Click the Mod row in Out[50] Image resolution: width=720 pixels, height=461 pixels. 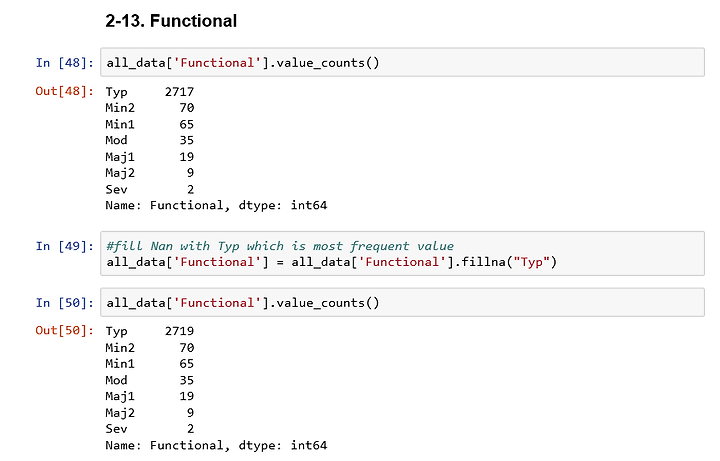150,380
